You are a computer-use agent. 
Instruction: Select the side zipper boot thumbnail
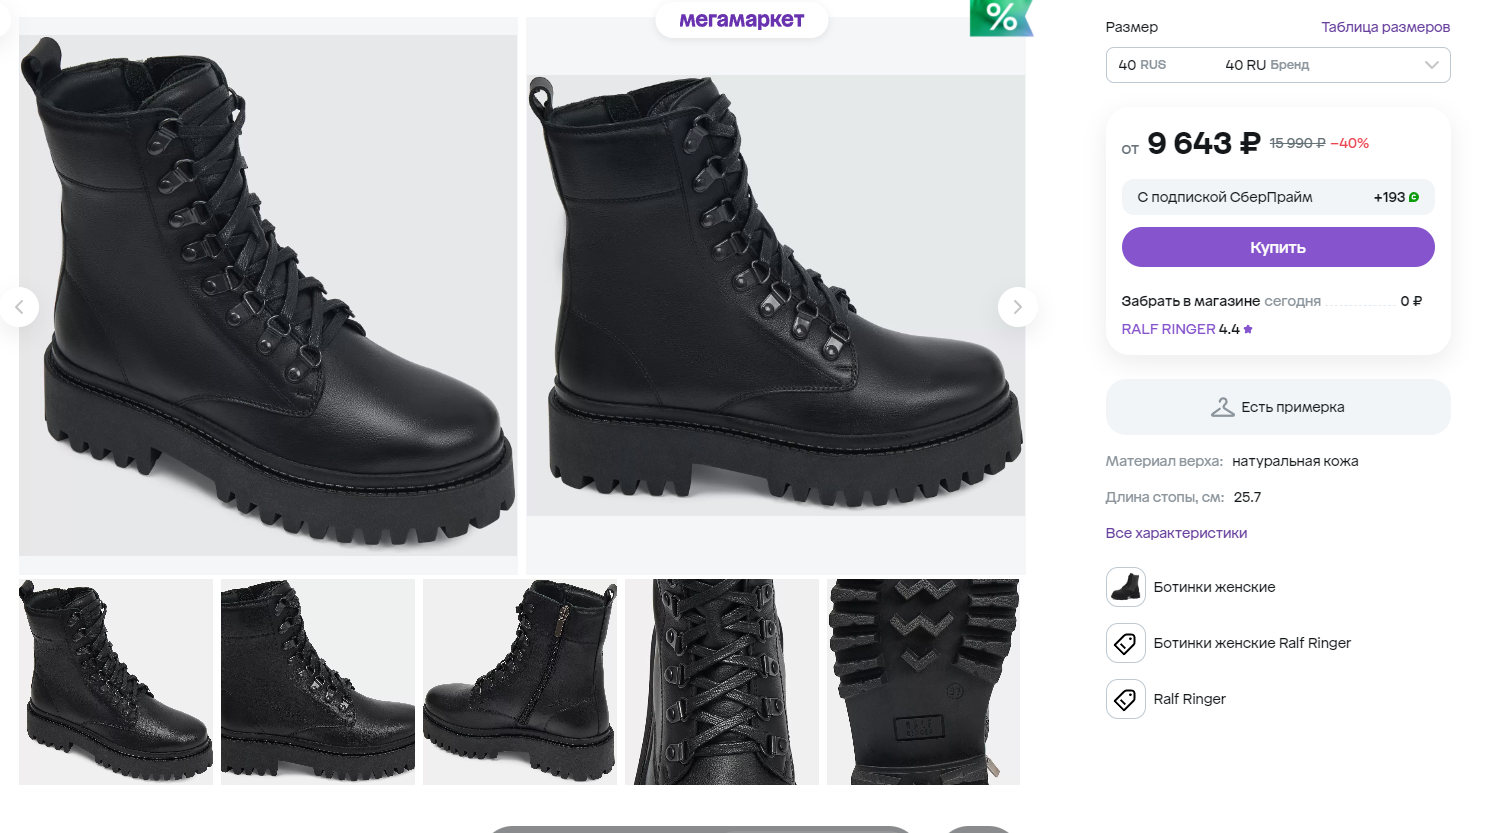(520, 681)
